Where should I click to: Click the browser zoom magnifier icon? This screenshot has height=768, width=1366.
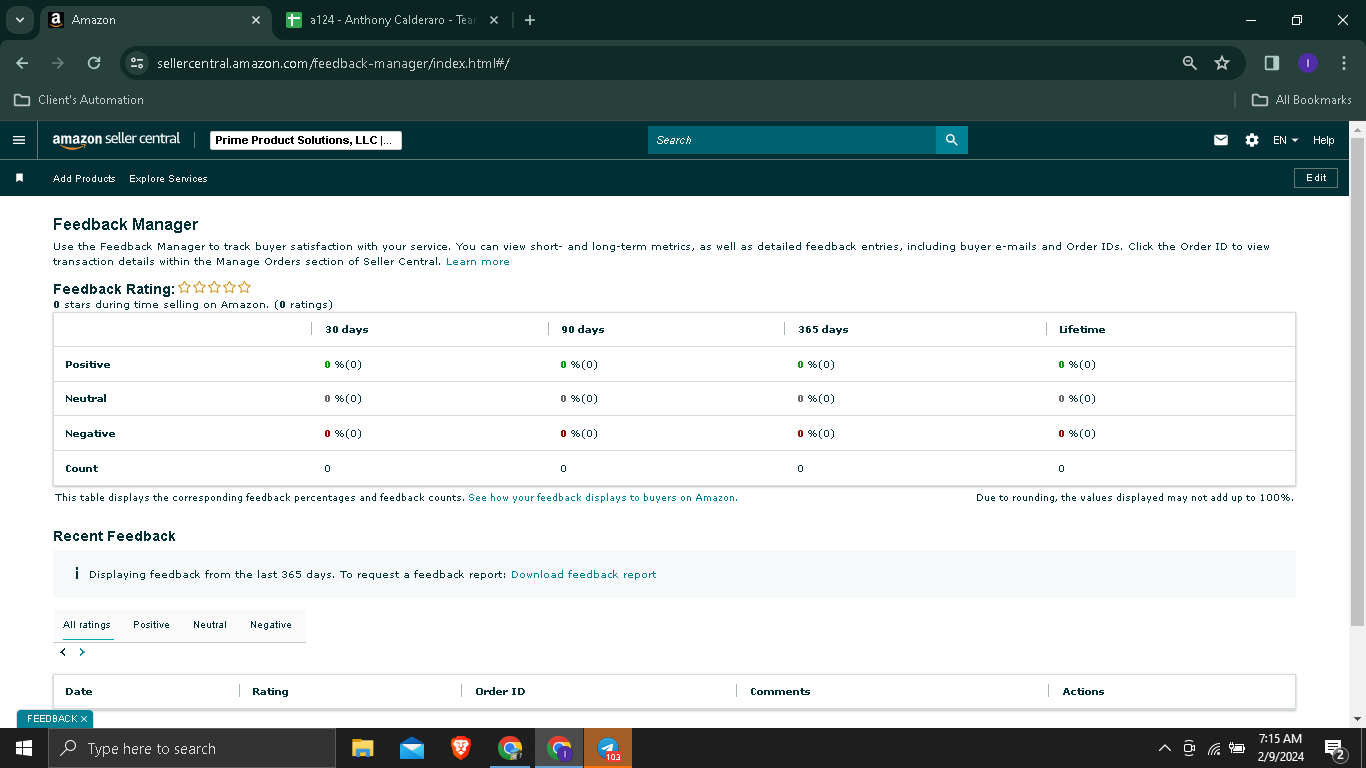tap(1190, 63)
